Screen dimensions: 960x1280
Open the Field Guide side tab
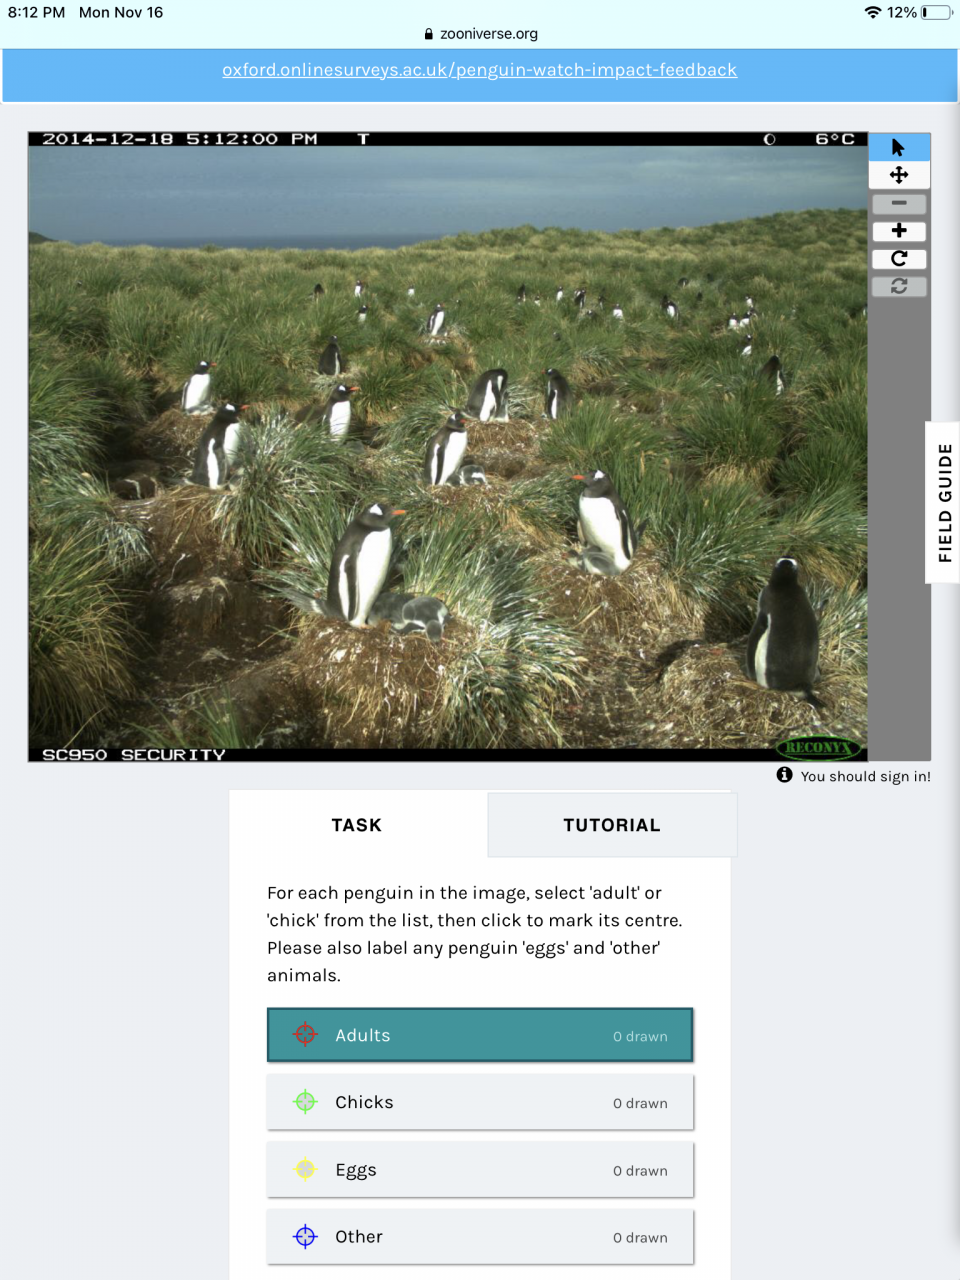943,502
